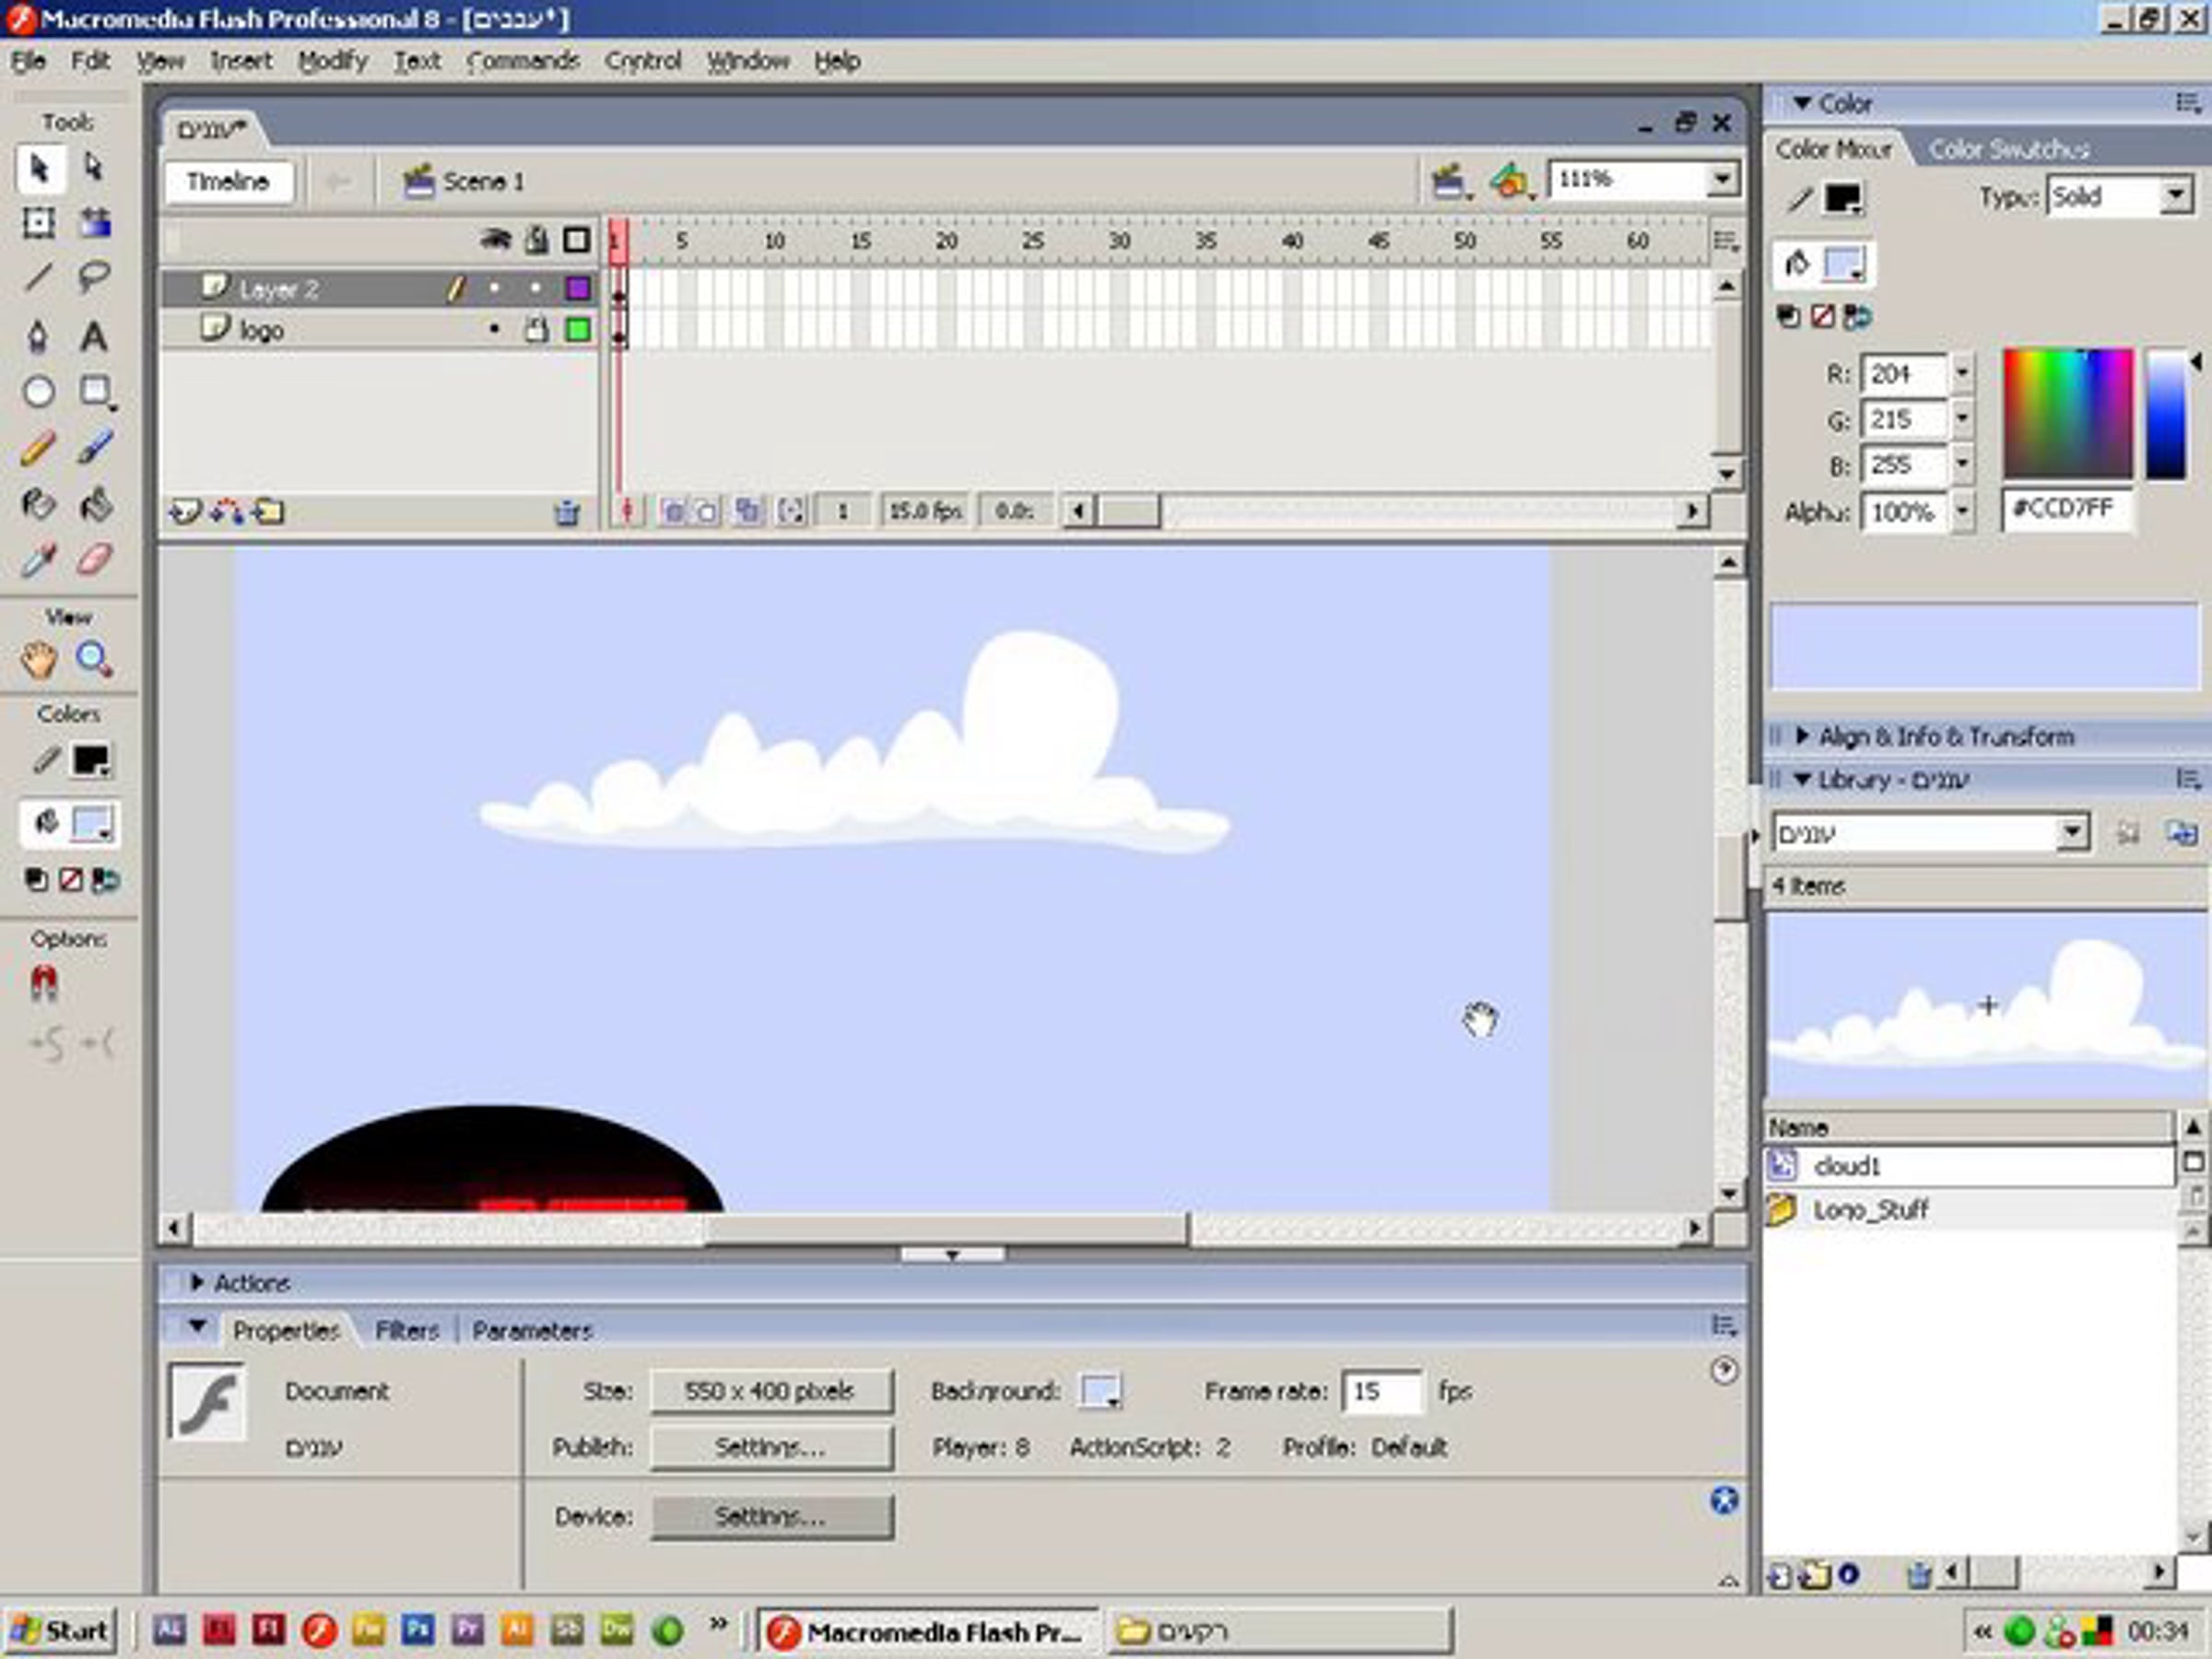
Task: Select the Eyedropper tool
Action: point(38,559)
